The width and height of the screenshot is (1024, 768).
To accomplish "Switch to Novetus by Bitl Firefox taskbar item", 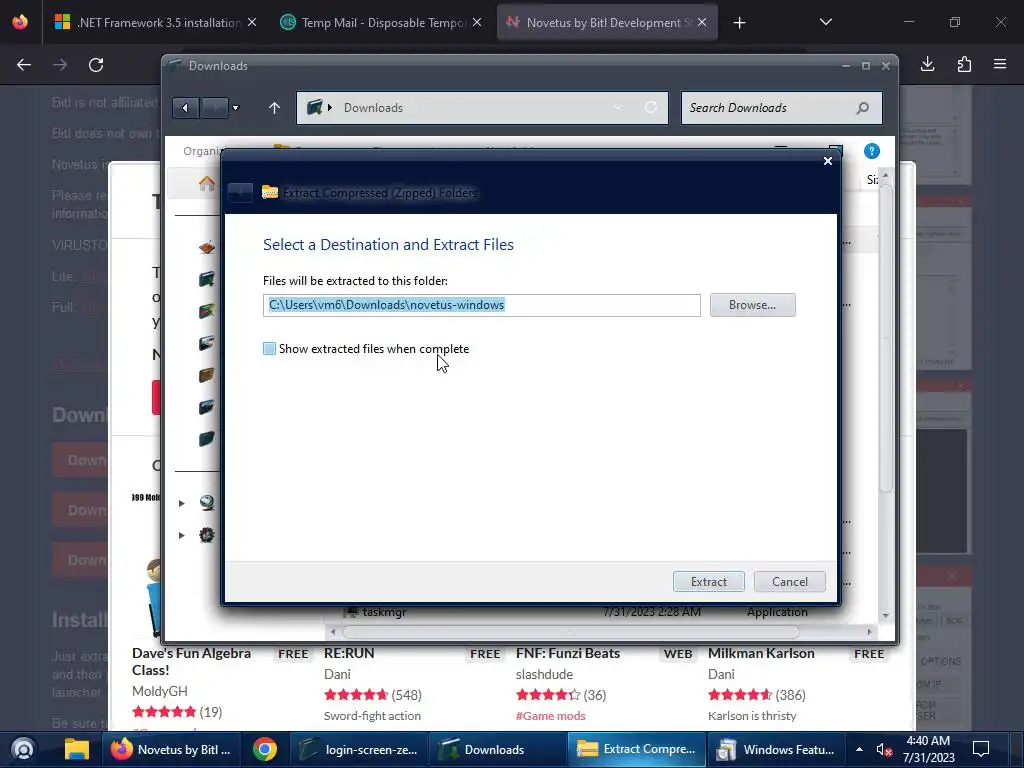I will click(170, 749).
